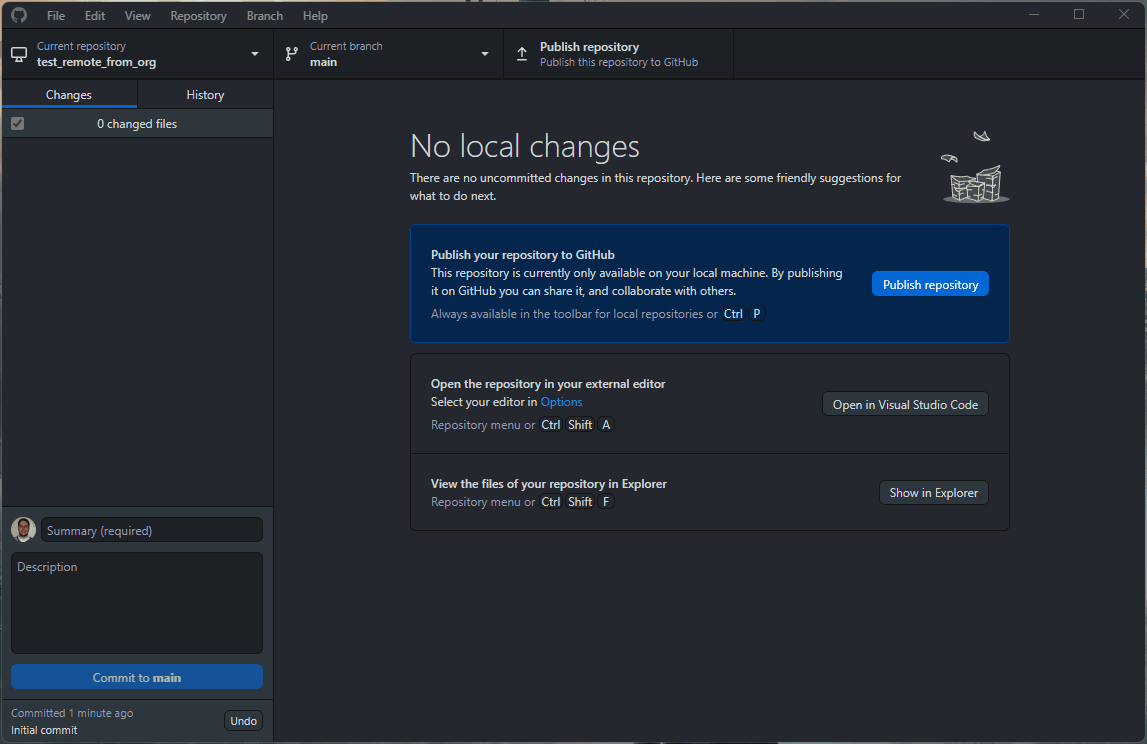
Task: Click 'View the files of your repository' heading
Action: pos(549,484)
